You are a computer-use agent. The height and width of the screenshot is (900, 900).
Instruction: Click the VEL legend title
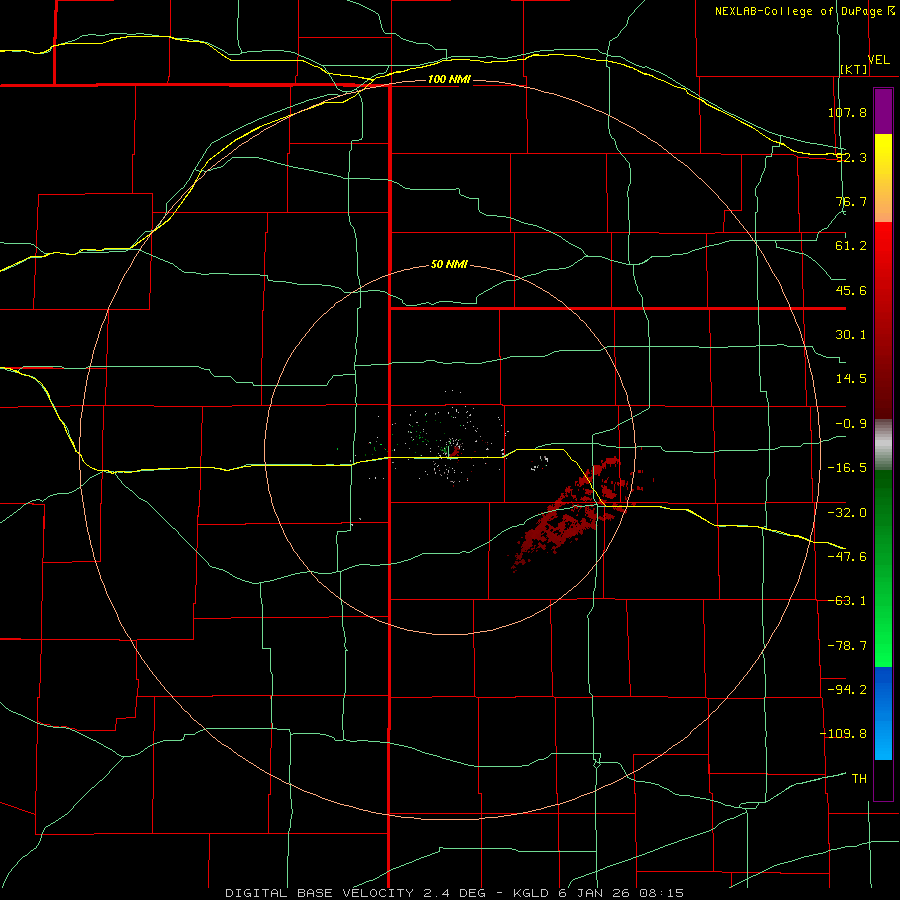[878, 60]
